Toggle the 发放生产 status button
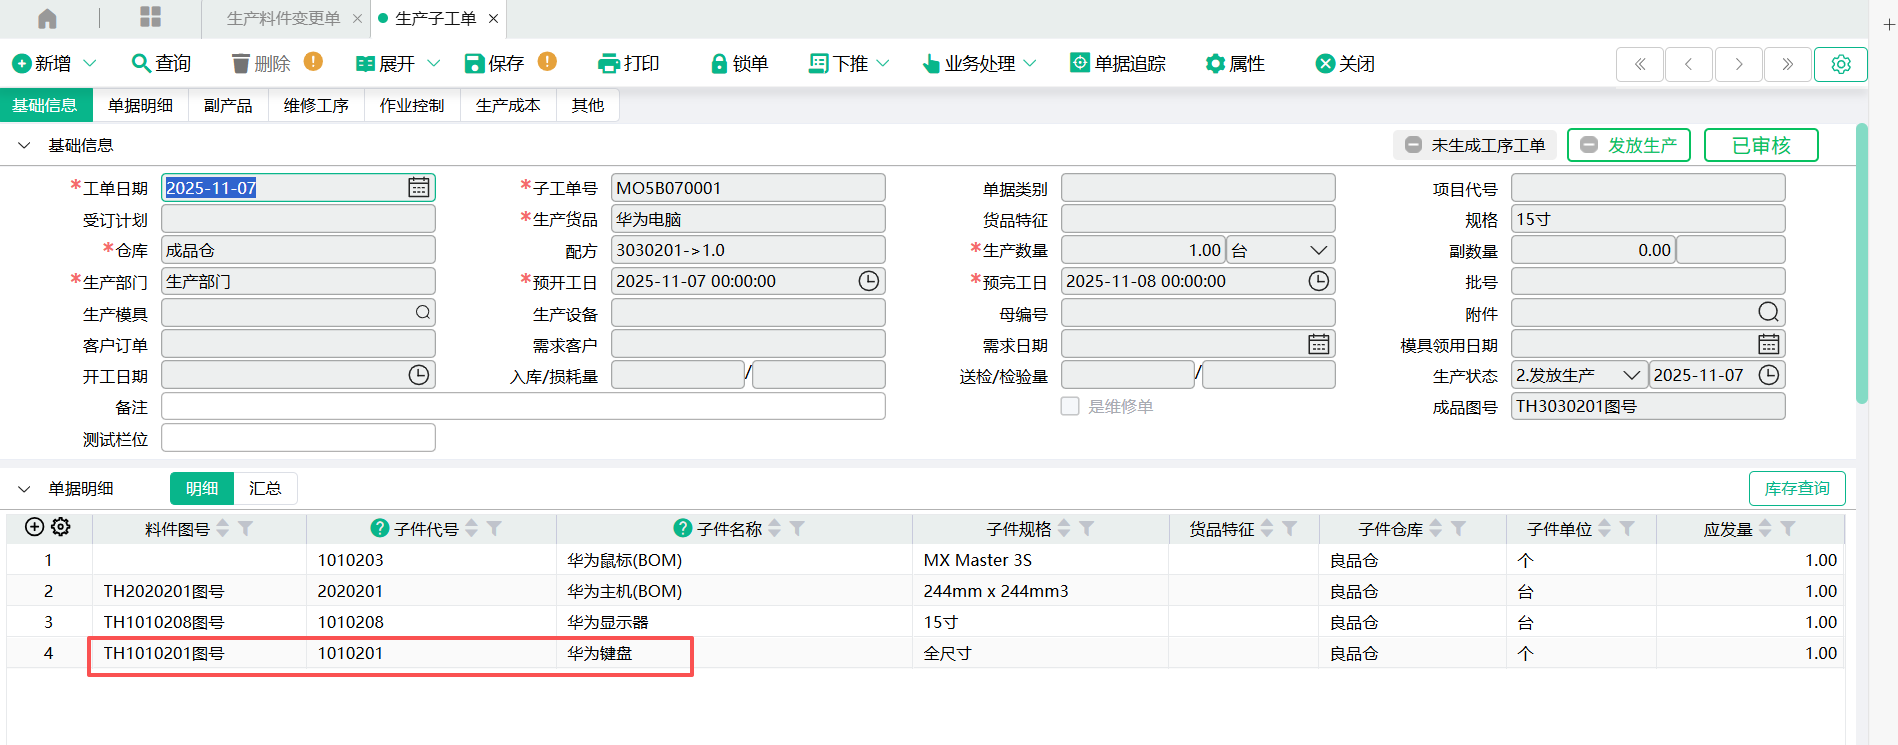Screen dimensions: 1898x745 coord(1628,145)
